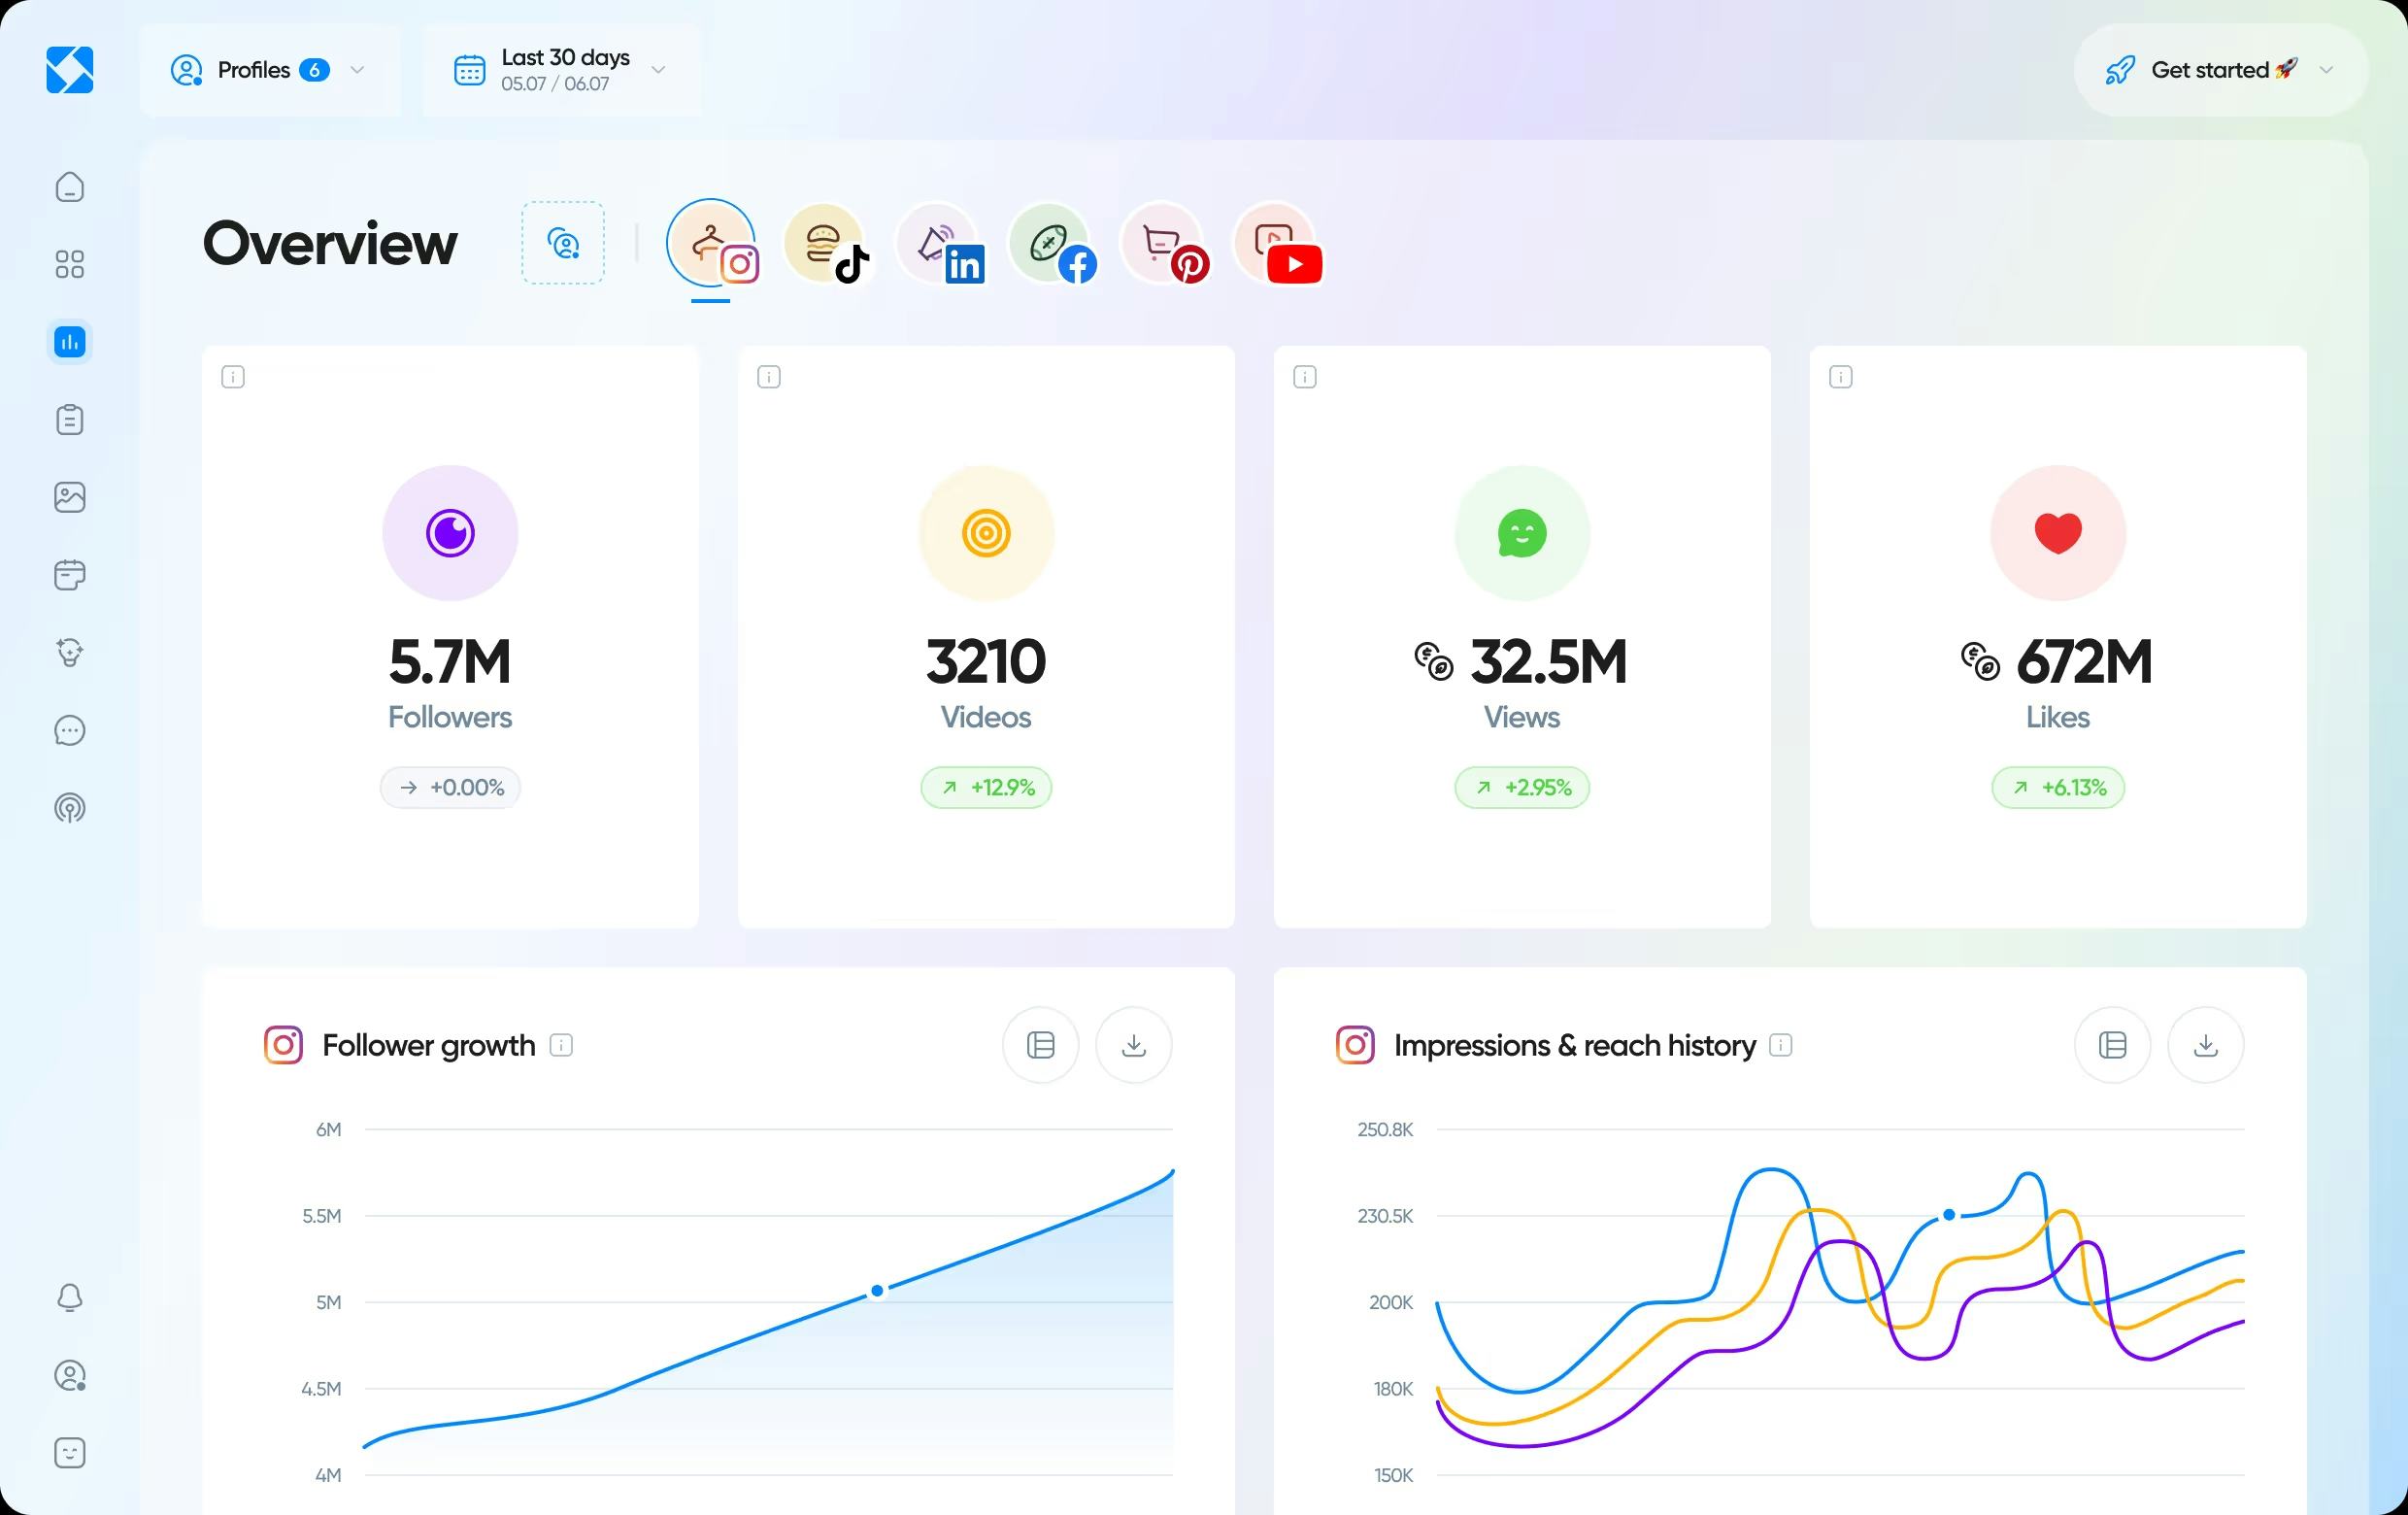This screenshot has width=2408, height=1515.
Task: Select the ideas lightbulb icon
Action: (x=69, y=653)
